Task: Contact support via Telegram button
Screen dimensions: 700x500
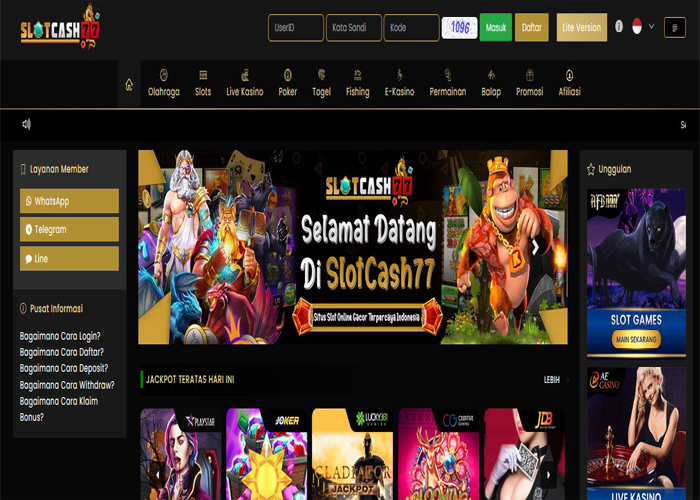Action: tap(69, 229)
